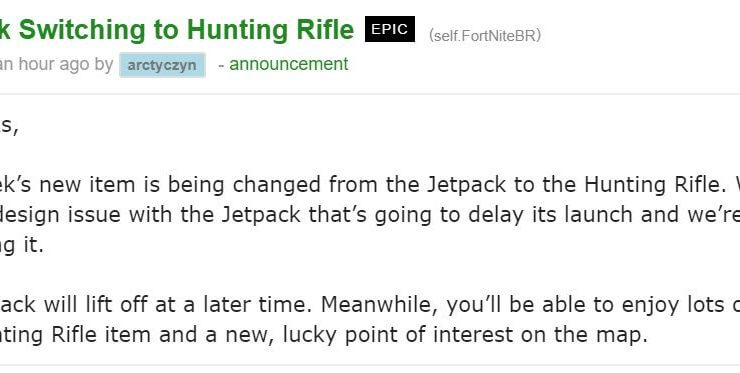The height and width of the screenshot is (373, 740).
Task: Filter posts by announcement flair
Action: 289,64
